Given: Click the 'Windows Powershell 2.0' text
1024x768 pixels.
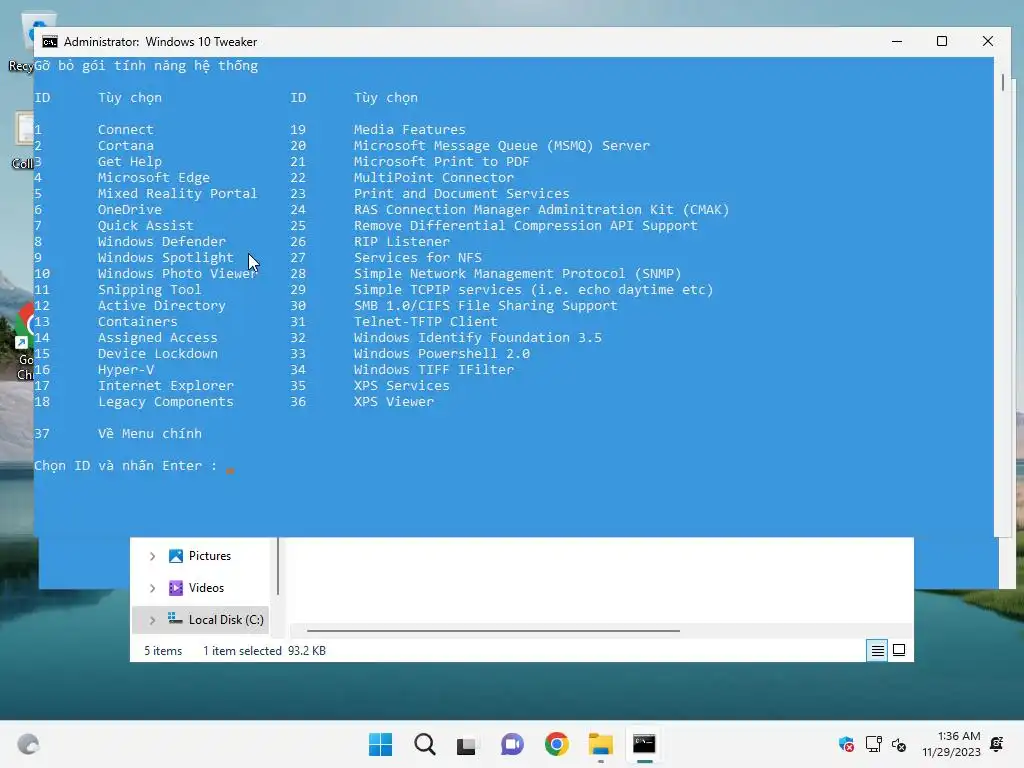Looking at the screenshot, I should [x=441, y=353].
